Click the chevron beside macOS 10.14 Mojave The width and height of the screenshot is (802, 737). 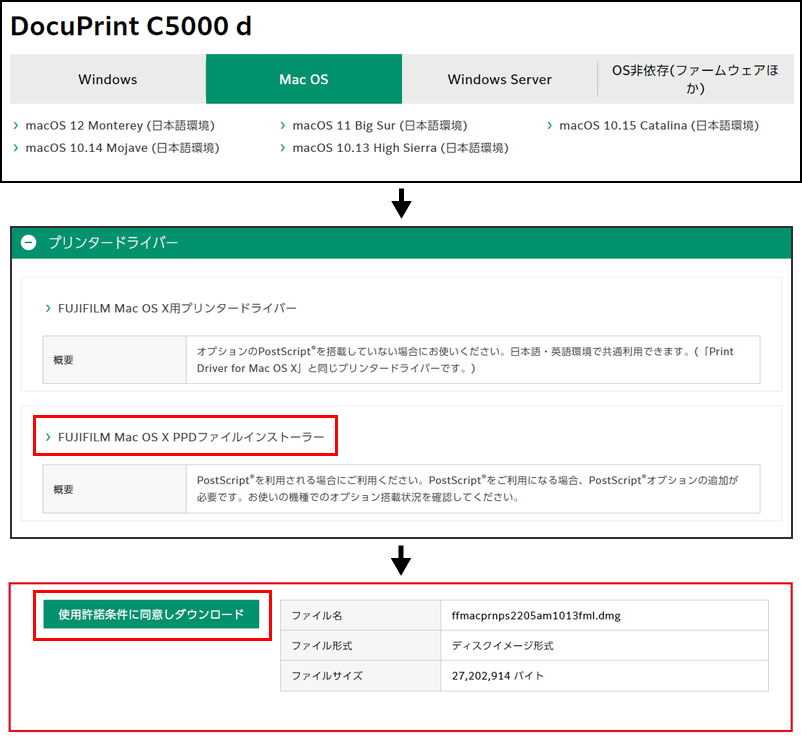pos(16,148)
